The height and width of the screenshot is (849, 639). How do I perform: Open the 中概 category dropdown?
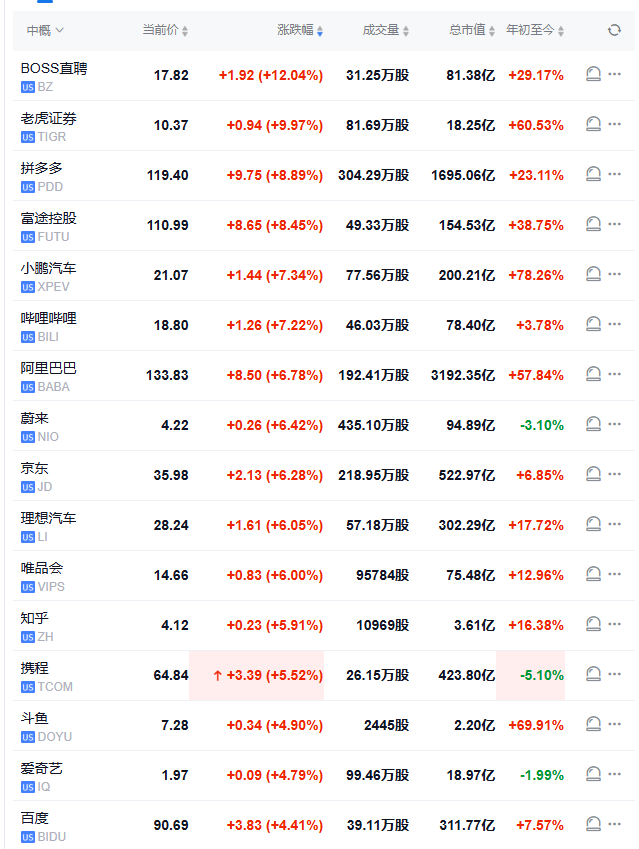coord(45,31)
